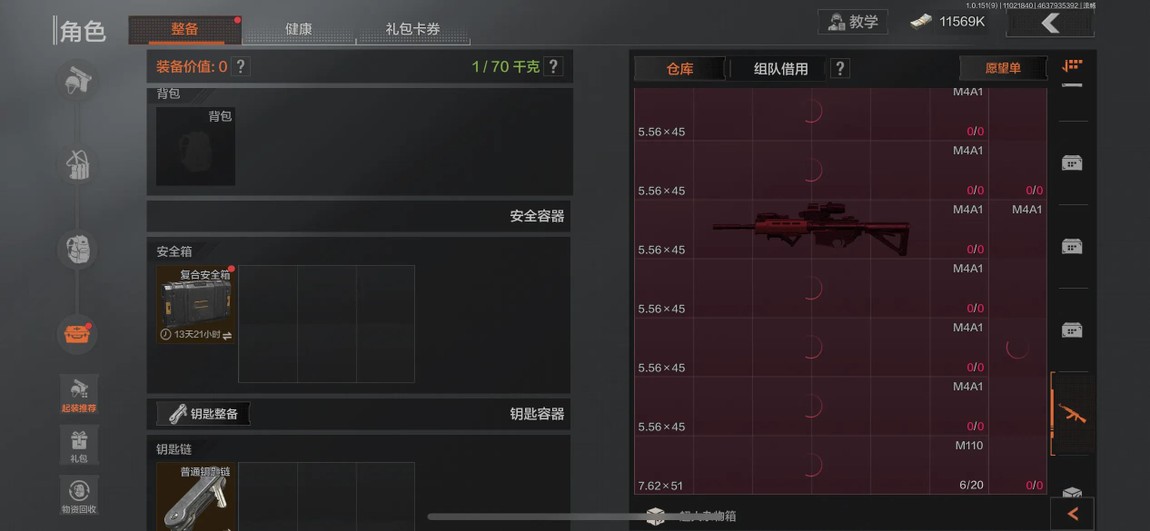Click the sort icon above warehouse sidebar

tap(1072, 66)
